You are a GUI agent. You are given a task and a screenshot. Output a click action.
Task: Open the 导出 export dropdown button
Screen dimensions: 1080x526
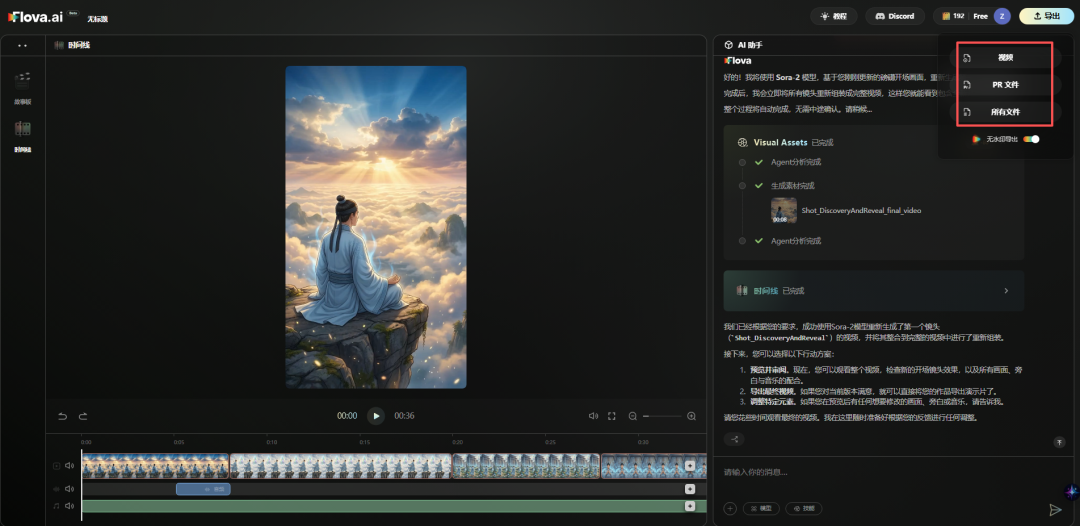pyautogui.click(x=1045, y=16)
